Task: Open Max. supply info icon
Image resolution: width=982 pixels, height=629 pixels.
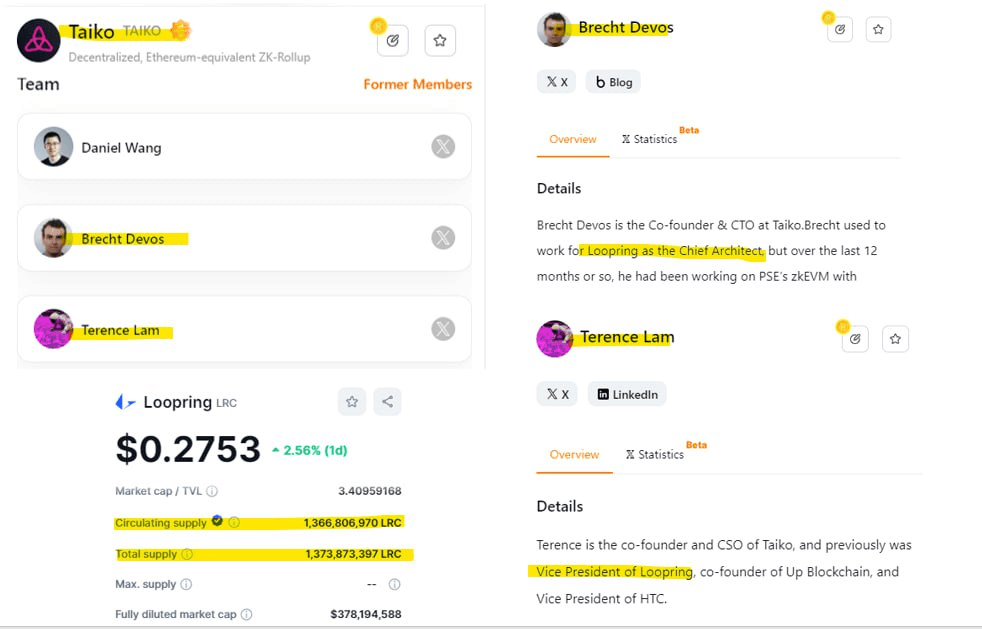Action: pos(186,584)
